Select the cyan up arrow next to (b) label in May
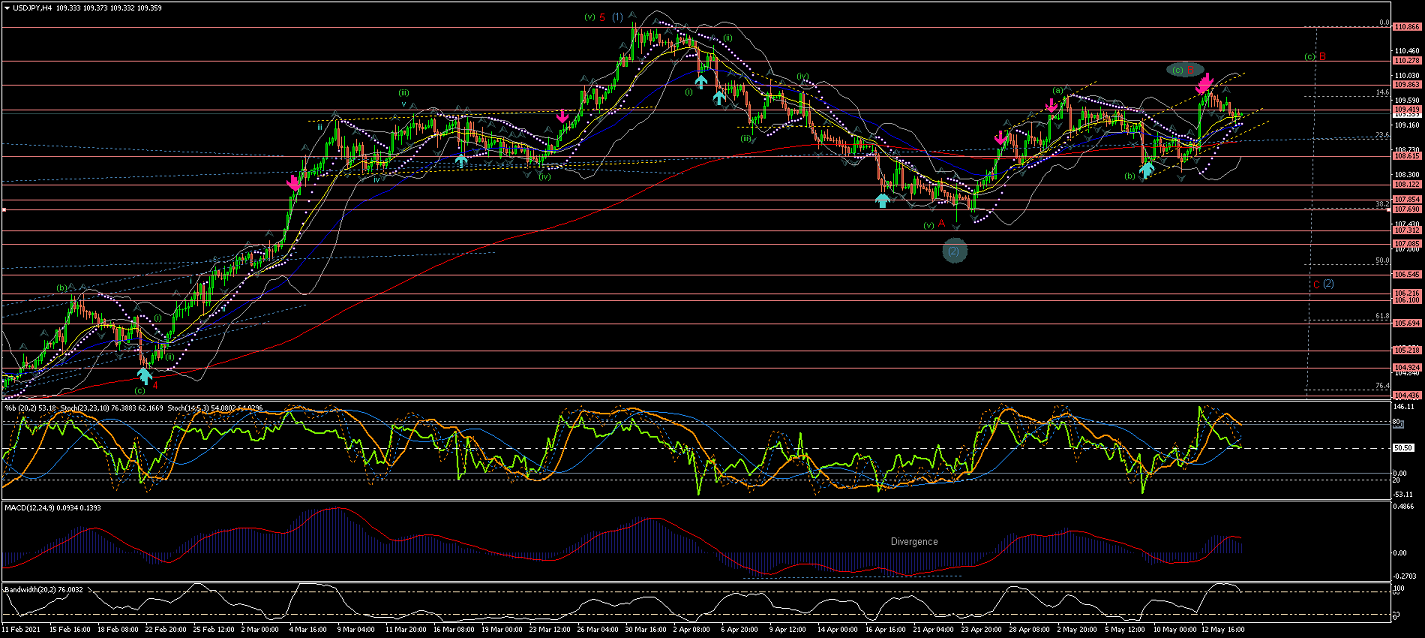 (x=1146, y=169)
